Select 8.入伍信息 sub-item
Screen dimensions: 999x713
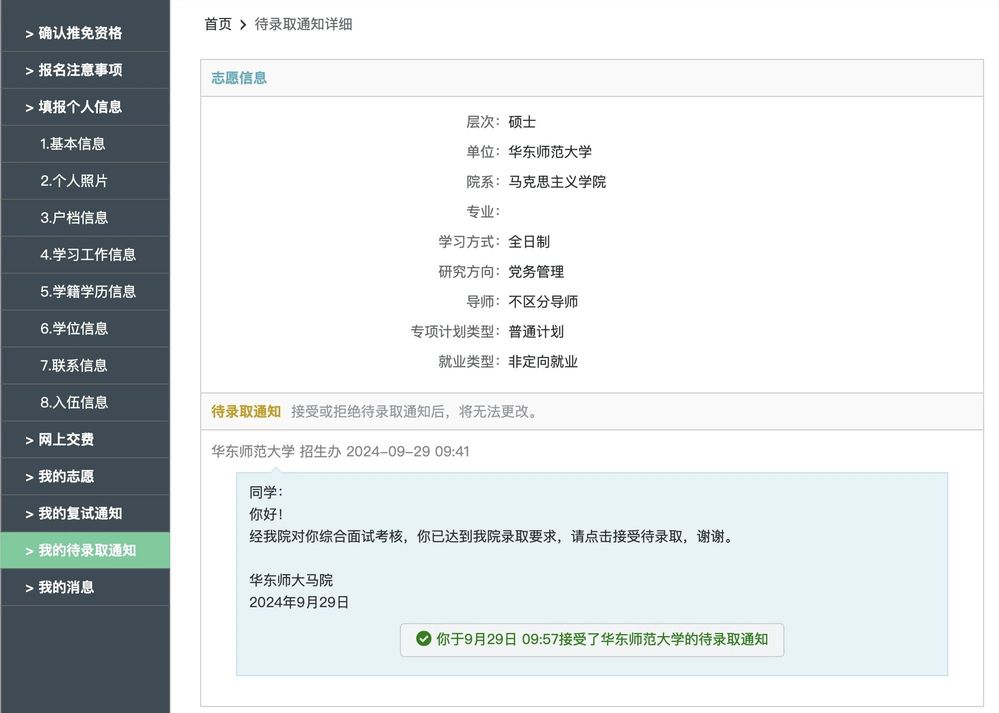pos(74,403)
